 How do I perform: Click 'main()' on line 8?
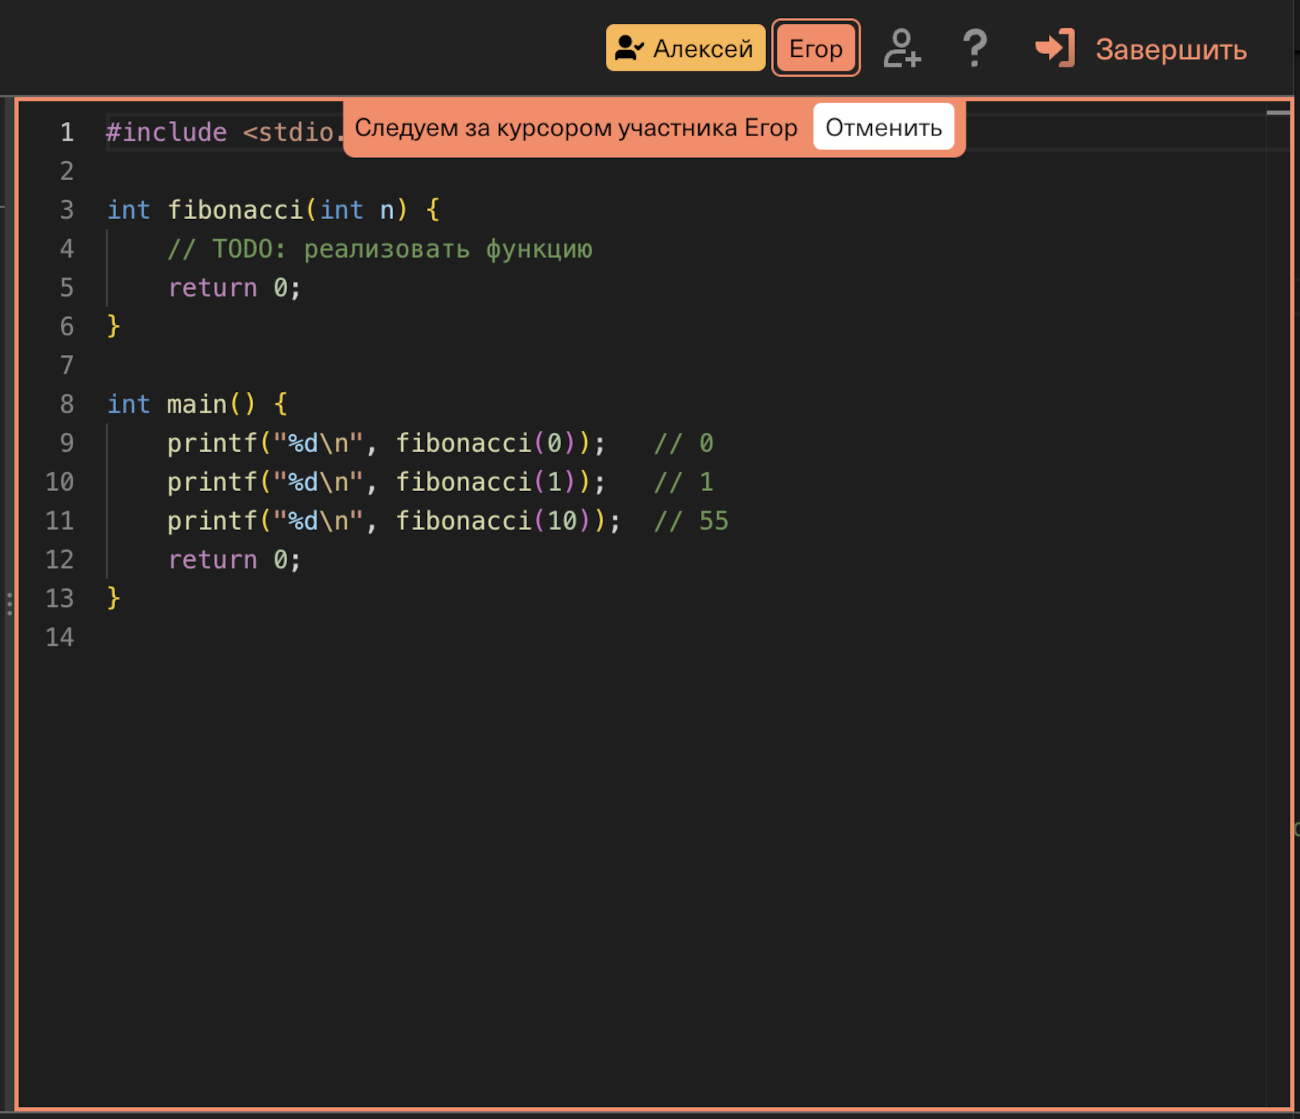(212, 404)
